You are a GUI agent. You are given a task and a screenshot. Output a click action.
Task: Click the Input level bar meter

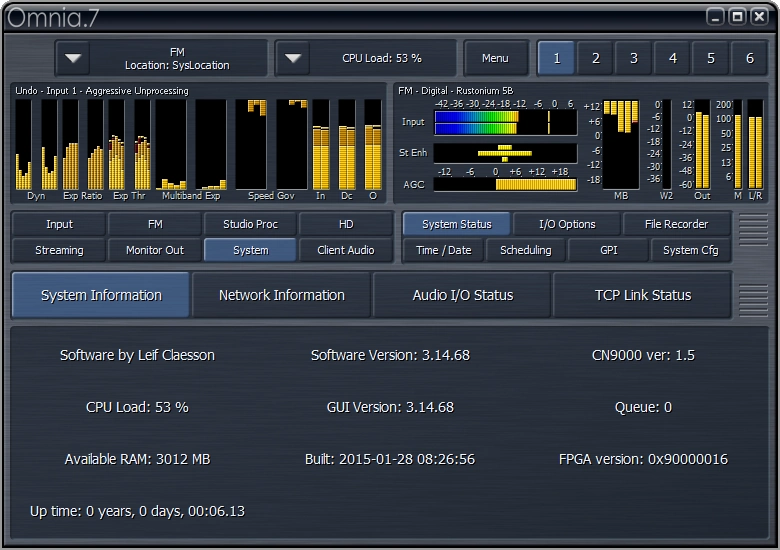tap(505, 123)
